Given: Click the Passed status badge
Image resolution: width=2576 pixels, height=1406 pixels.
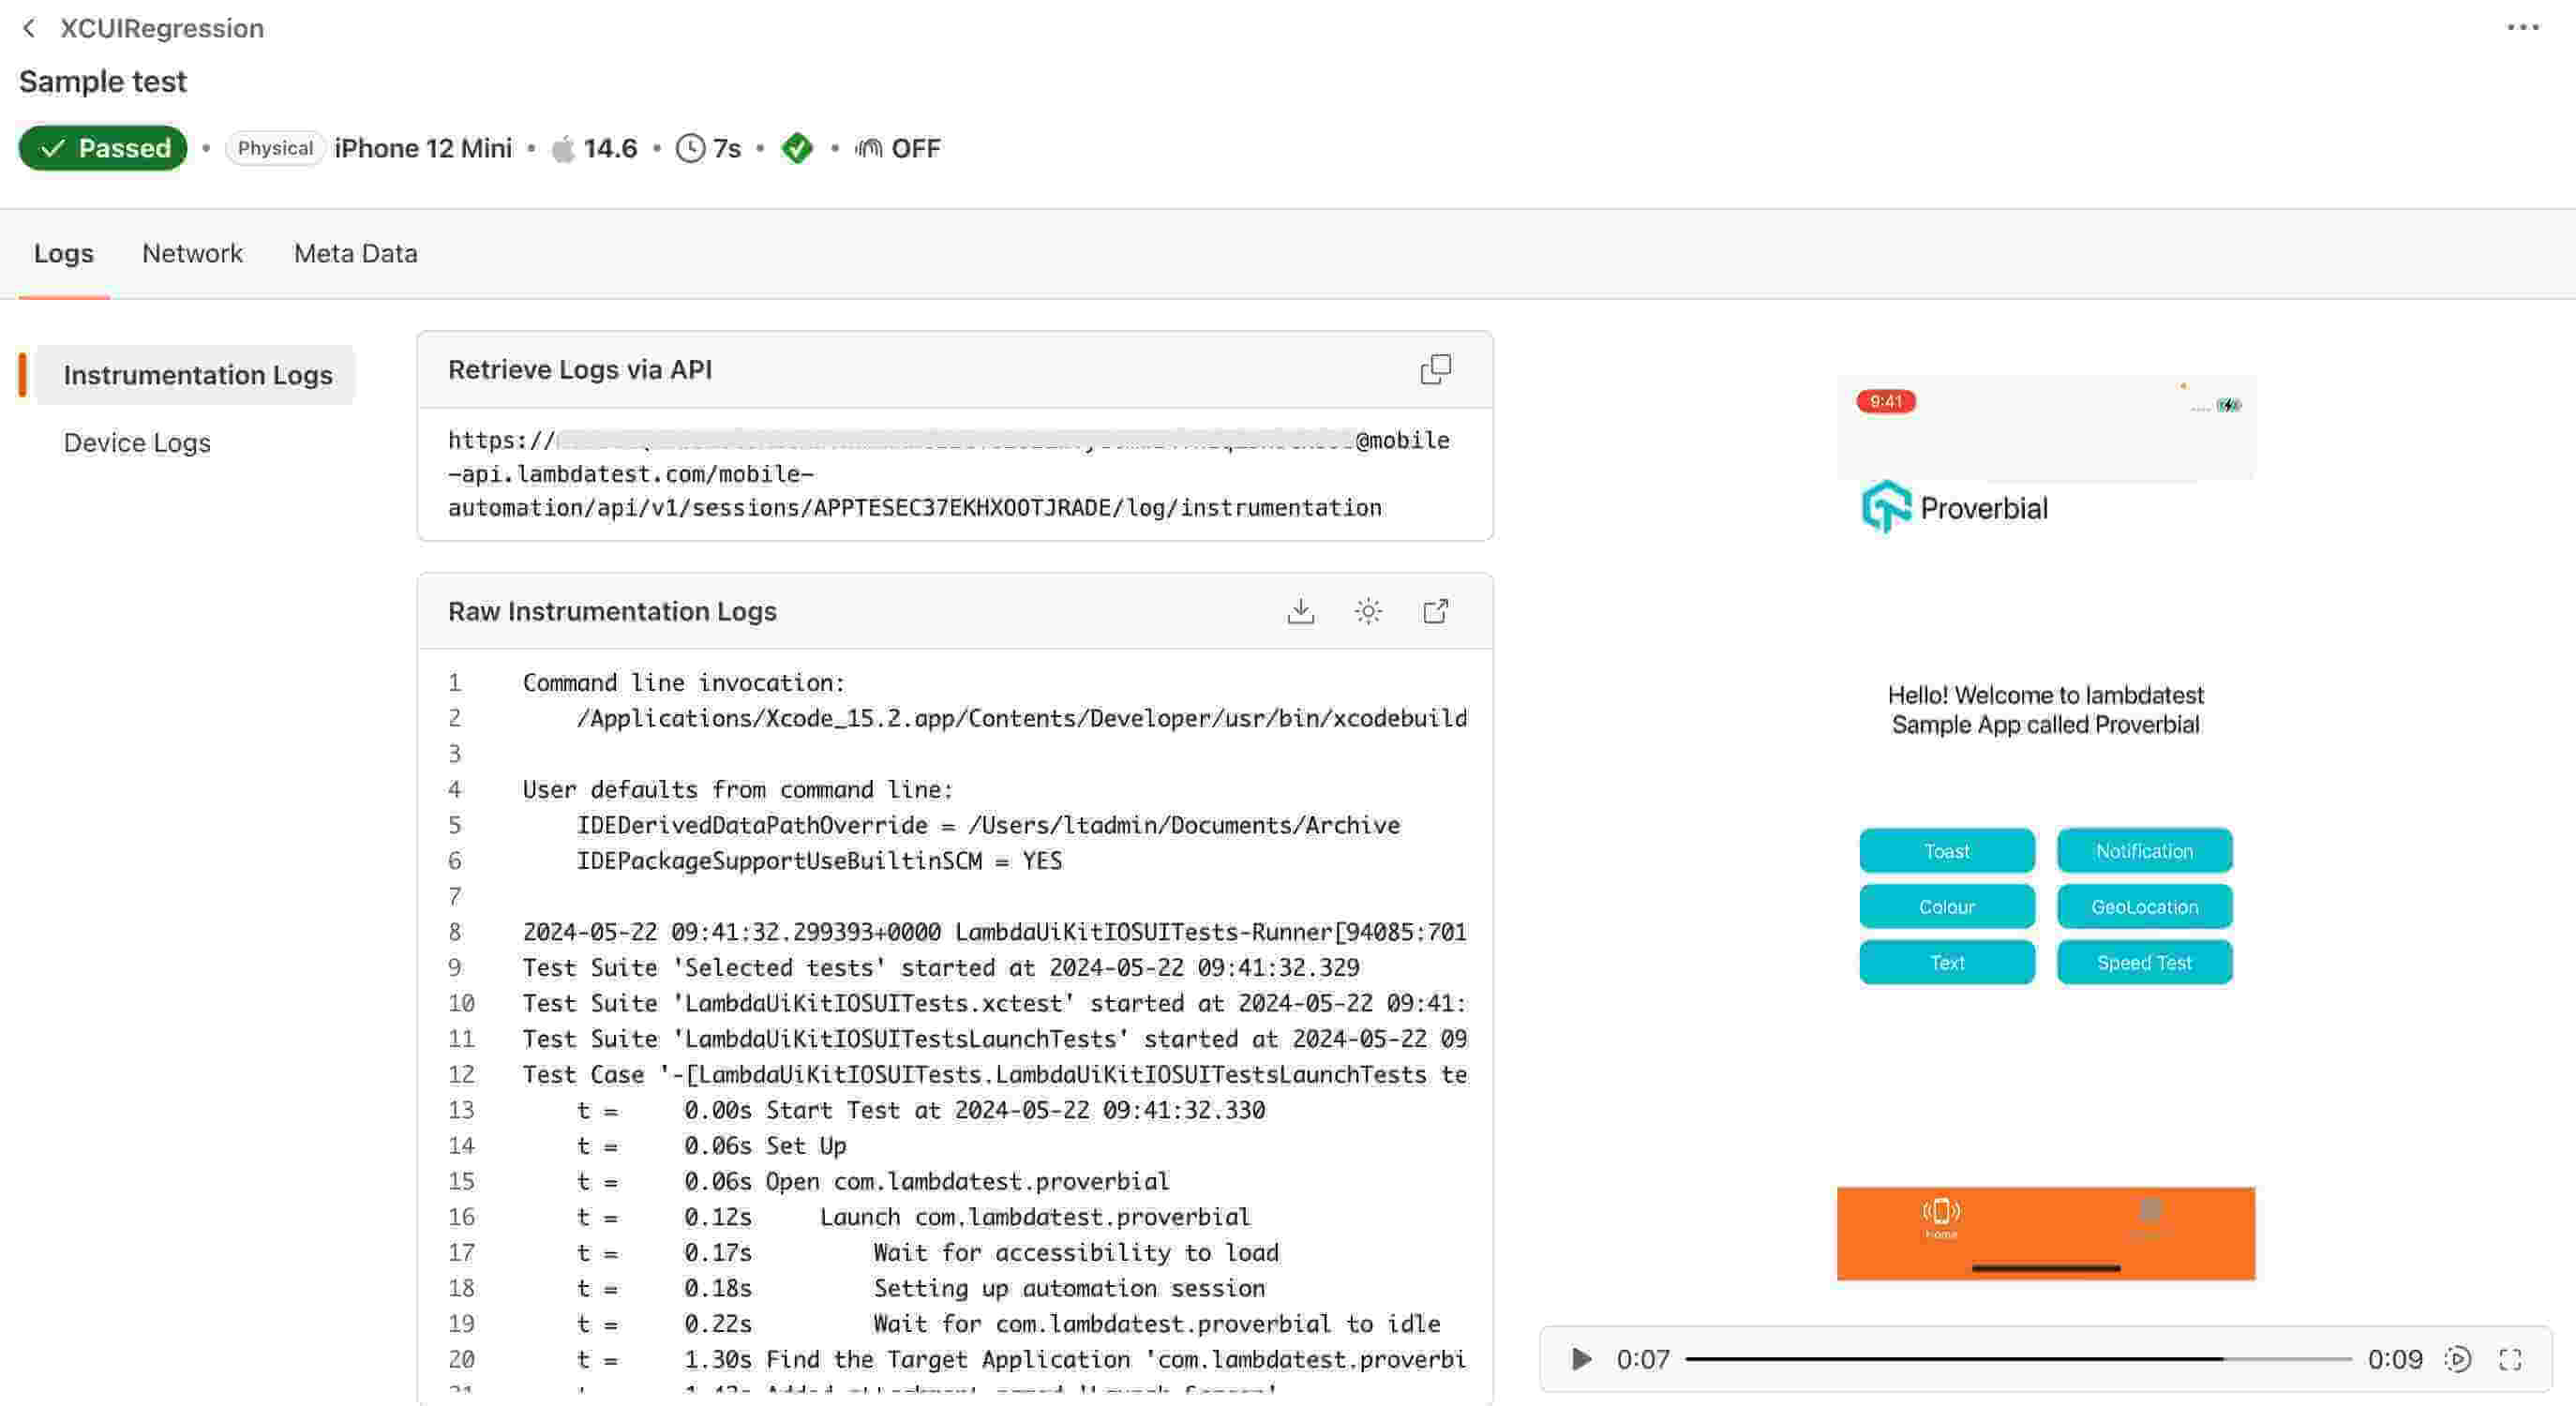Looking at the screenshot, I should [103, 148].
